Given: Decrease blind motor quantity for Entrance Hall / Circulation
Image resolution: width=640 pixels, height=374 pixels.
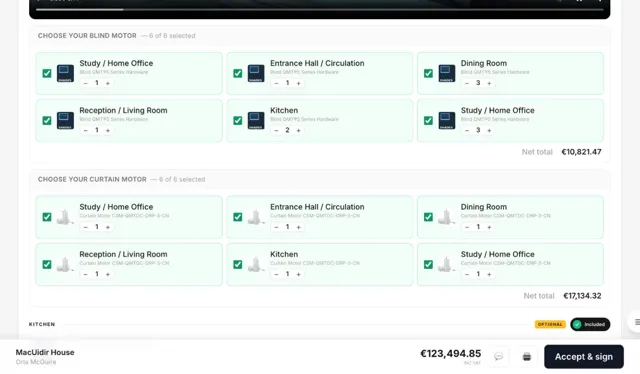Looking at the screenshot, I should (x=276, y=83).
